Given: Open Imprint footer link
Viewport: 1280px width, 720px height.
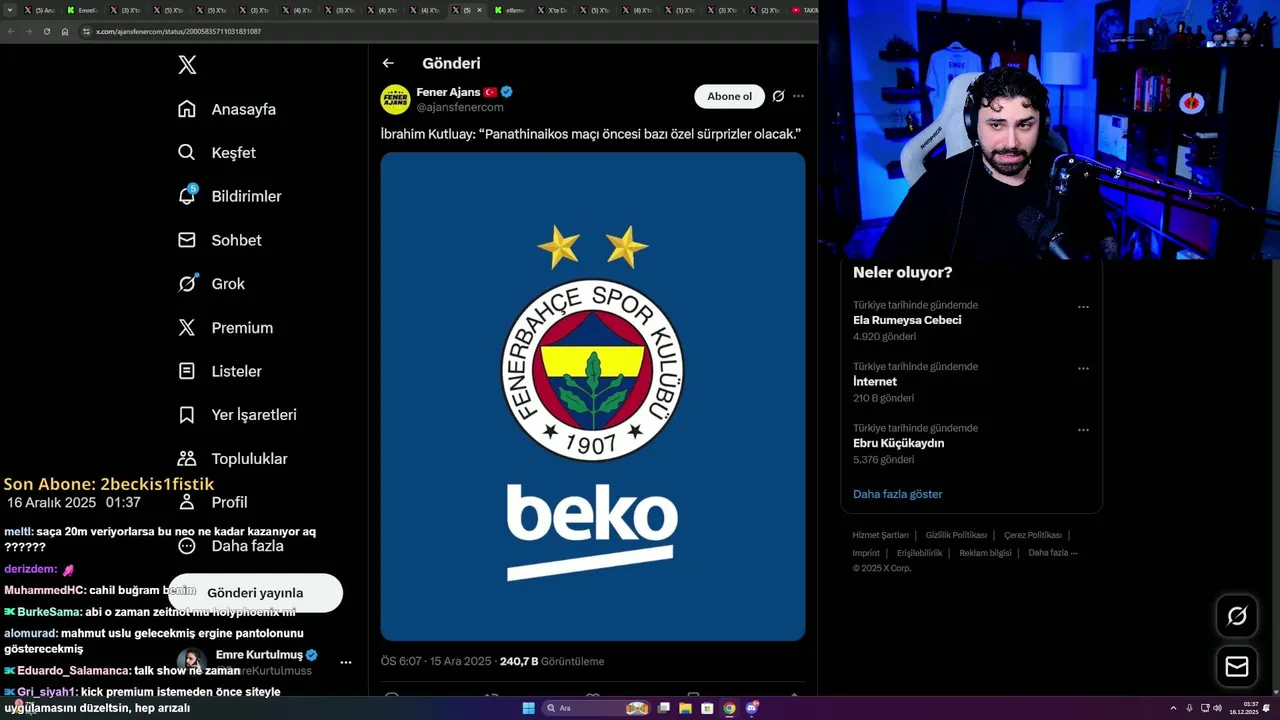Looking at the screenshot, I should 866,553.
